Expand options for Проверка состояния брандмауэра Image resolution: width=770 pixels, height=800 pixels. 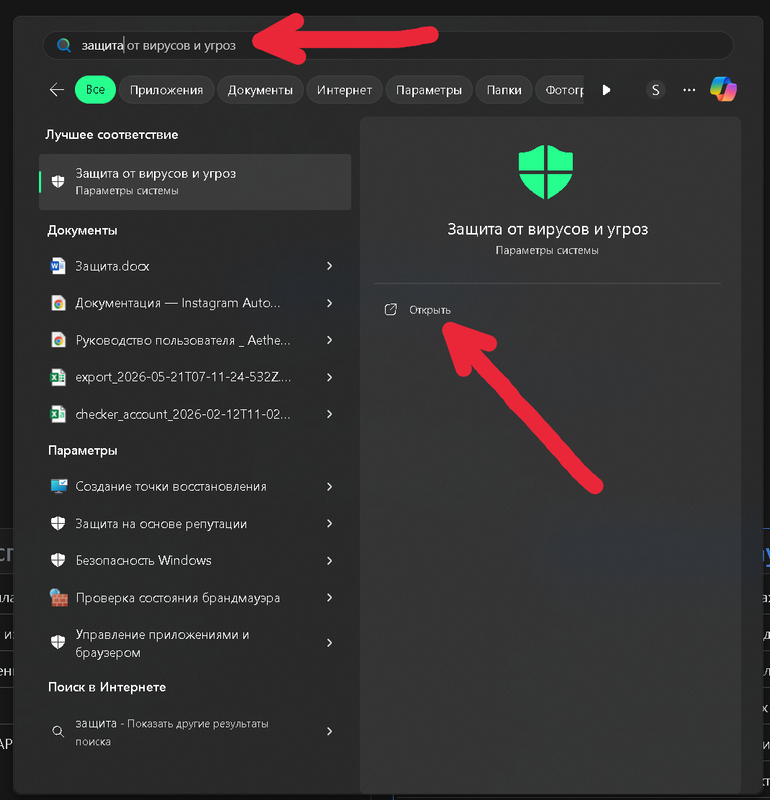coord(330,597)
